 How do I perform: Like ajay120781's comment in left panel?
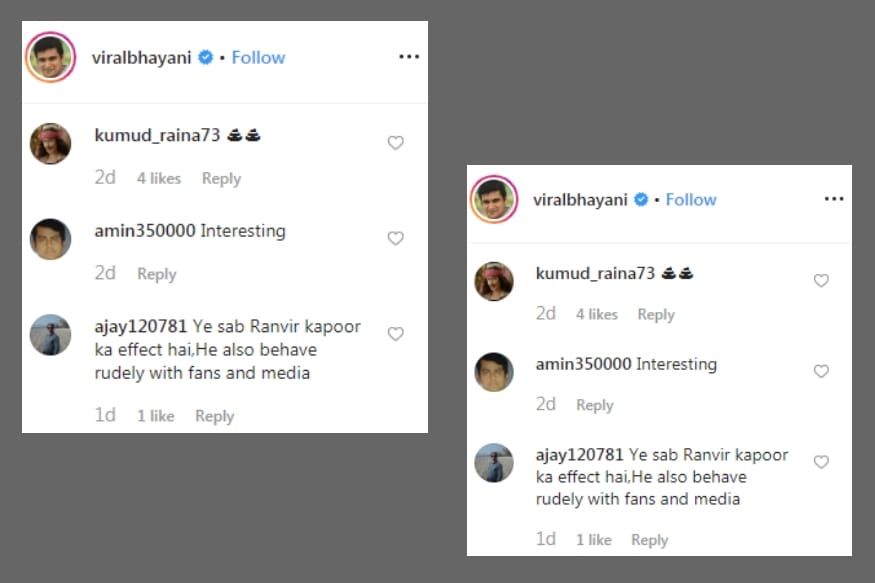tap(395, 334)
